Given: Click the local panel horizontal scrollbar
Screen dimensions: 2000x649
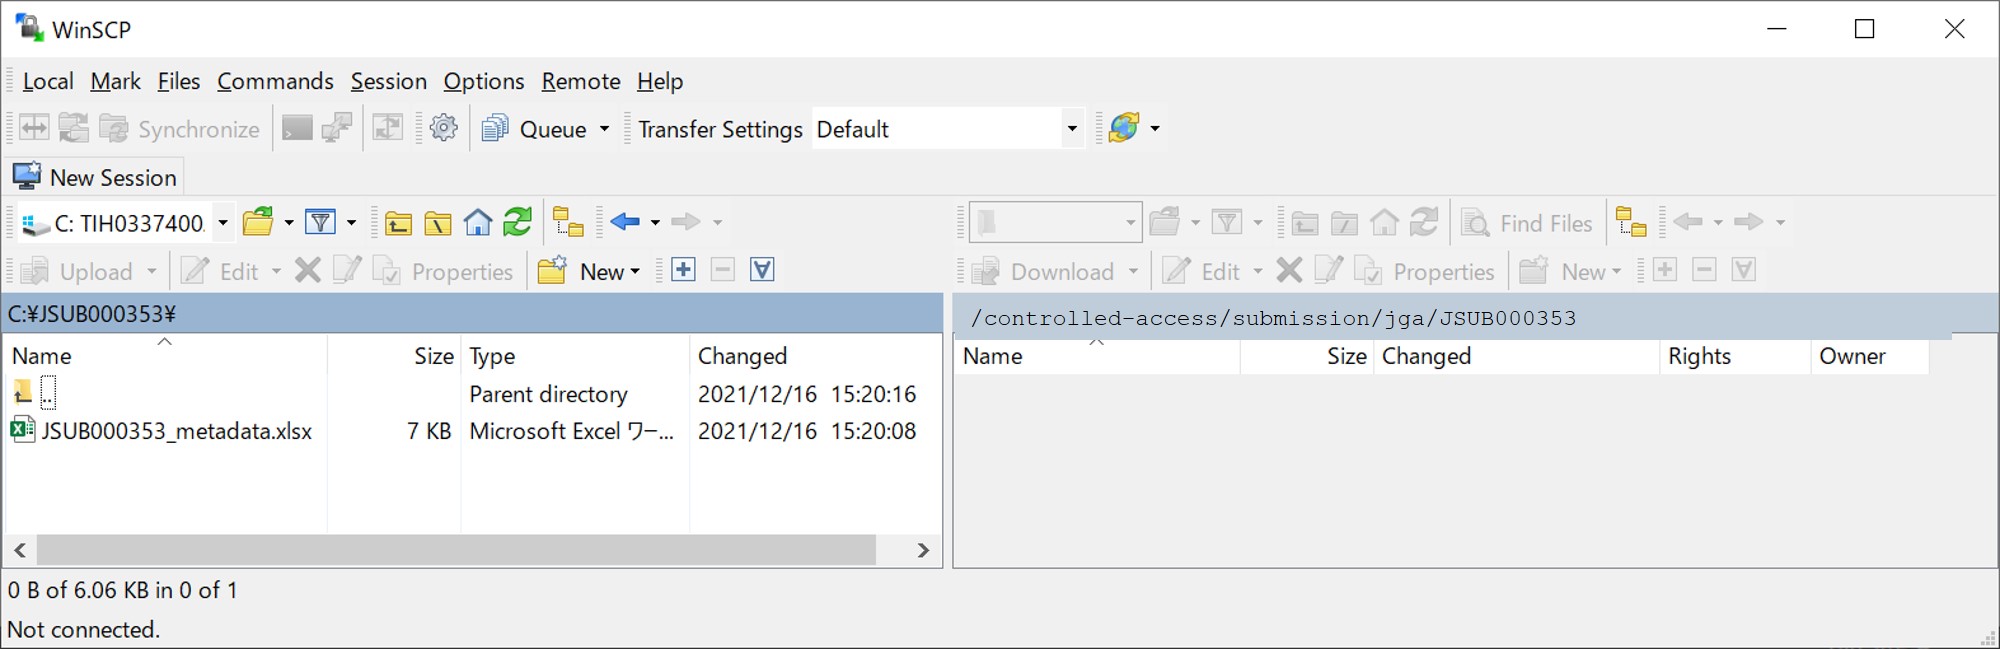Looking at the screenshot, I should (x=456, y=550).
